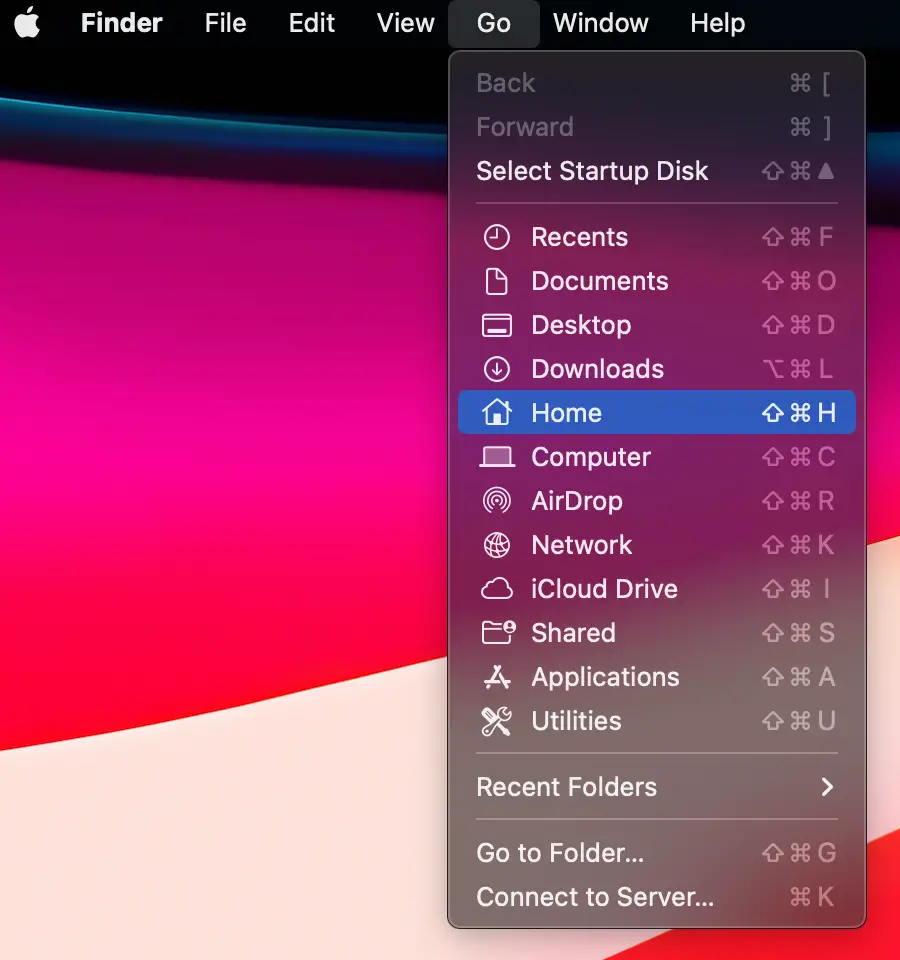The image size is (900, 960).
Task: Click the AirDrop radar icon
Action: (x=497, y=501)
